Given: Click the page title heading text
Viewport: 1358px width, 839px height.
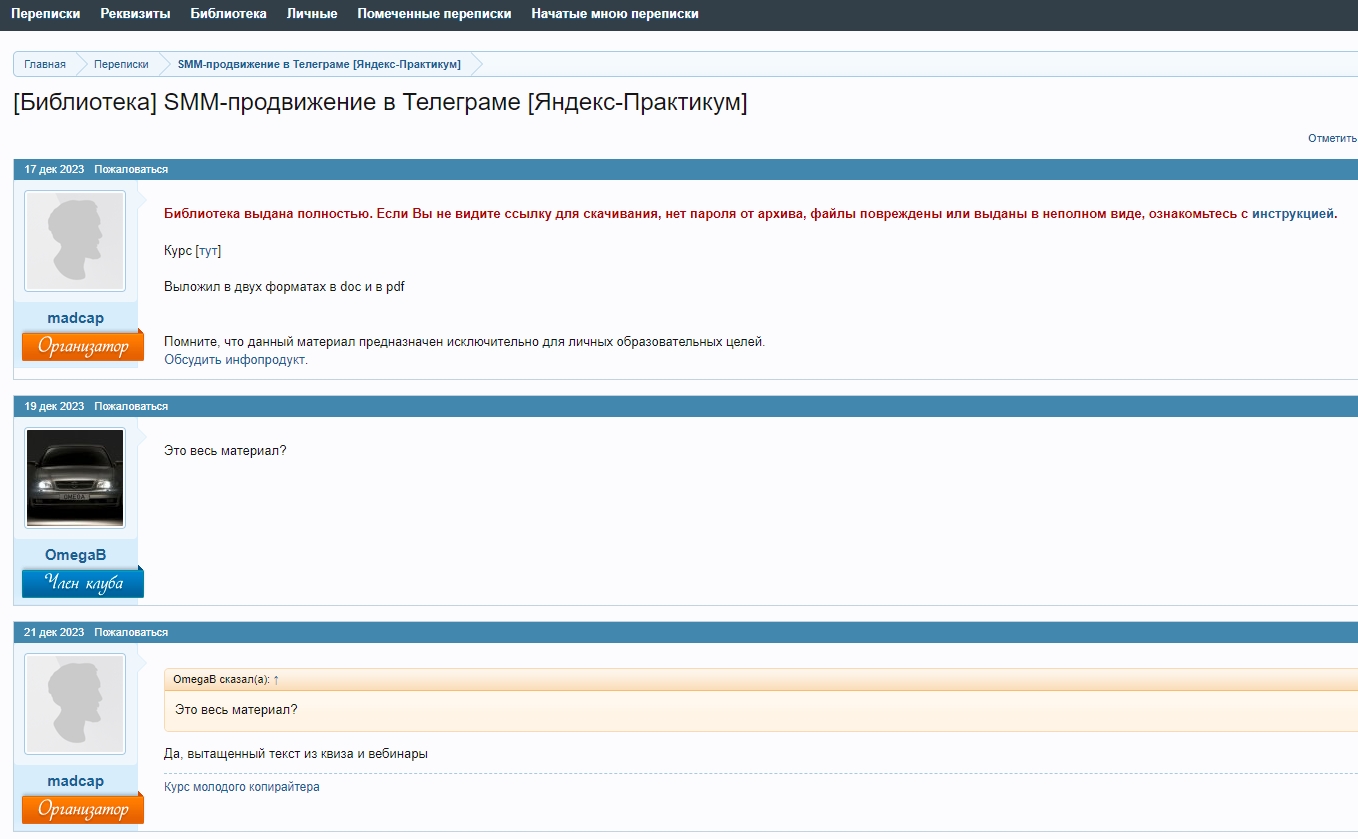Looking at the screenshot, I should [x=380, y=103].
